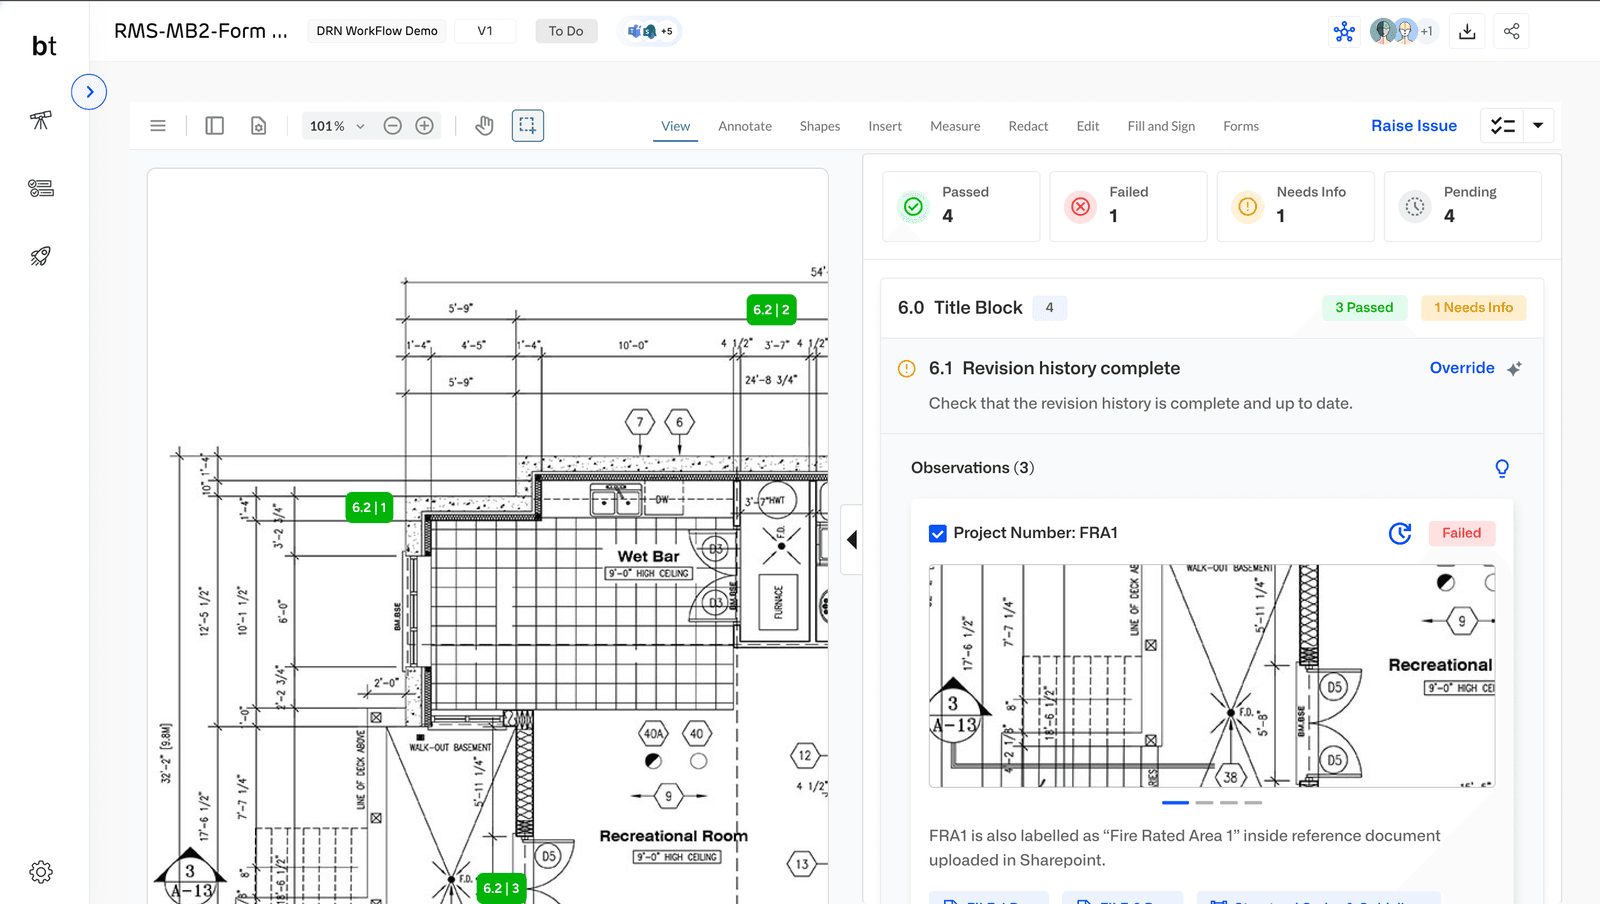Switch to the Redact tab

[x=1028, y=126]
